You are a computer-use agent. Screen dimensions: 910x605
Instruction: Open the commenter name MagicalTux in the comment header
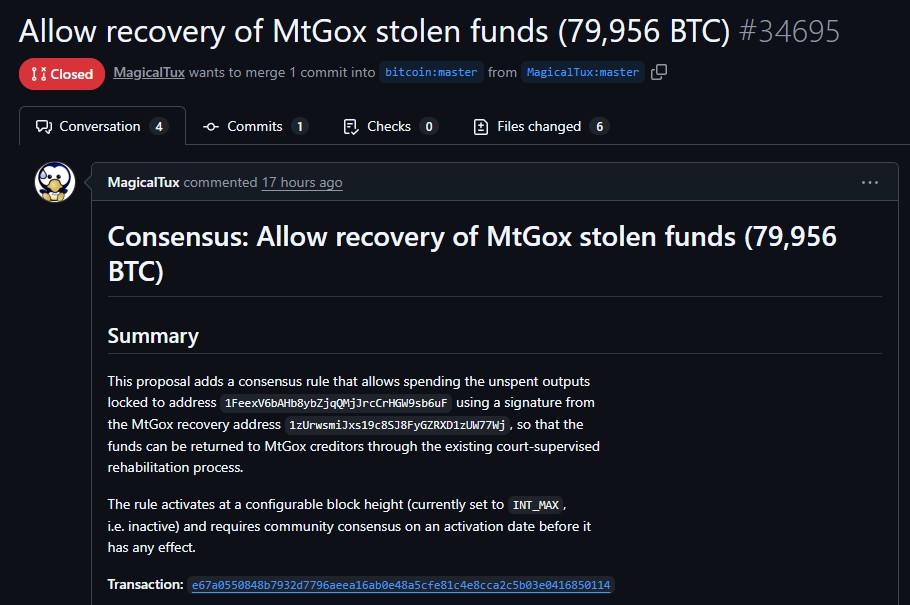coord(144,182)
